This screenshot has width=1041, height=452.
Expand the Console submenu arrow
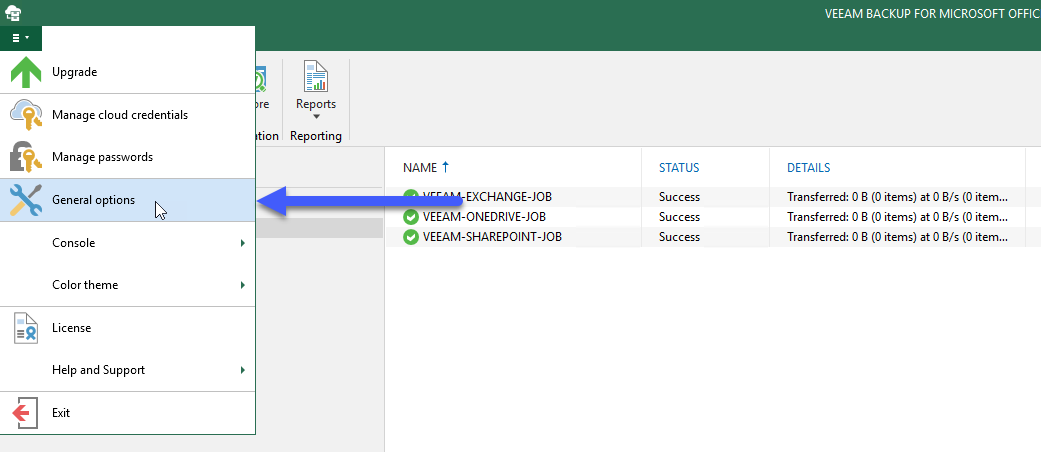click(x=243, y=243)
